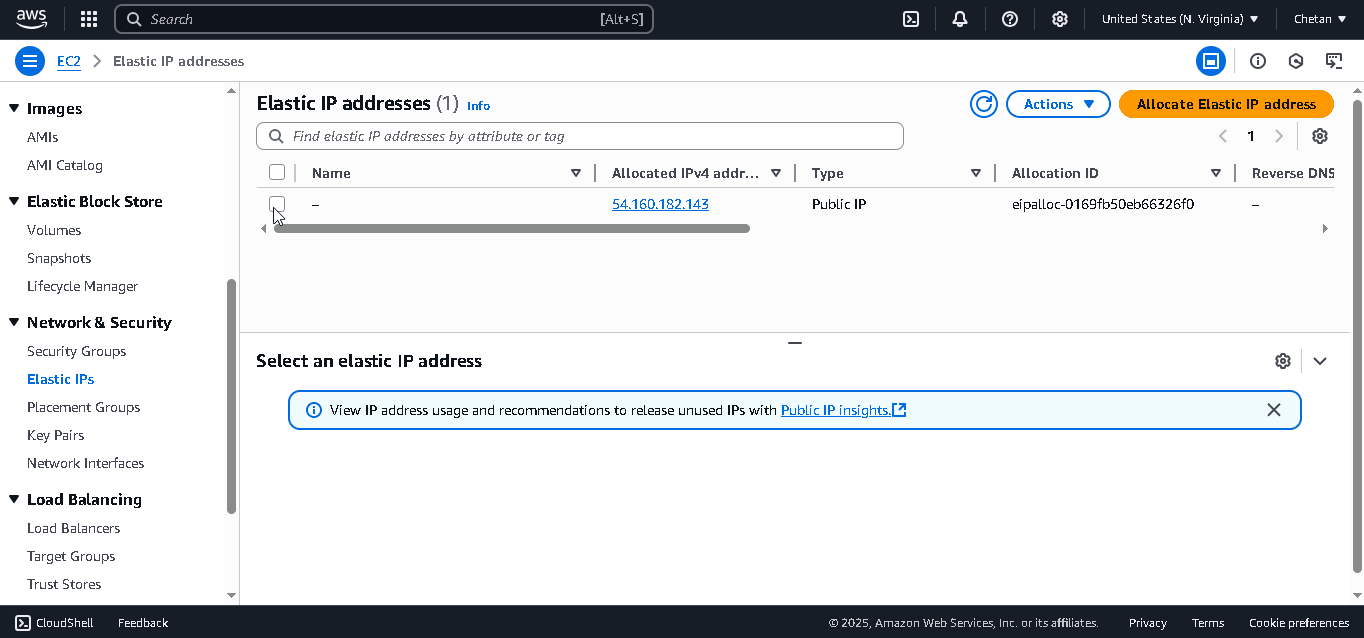The image size is (1364, 638).
Task: Collapse the Elastic Block Store section
Action: [14, 201]
